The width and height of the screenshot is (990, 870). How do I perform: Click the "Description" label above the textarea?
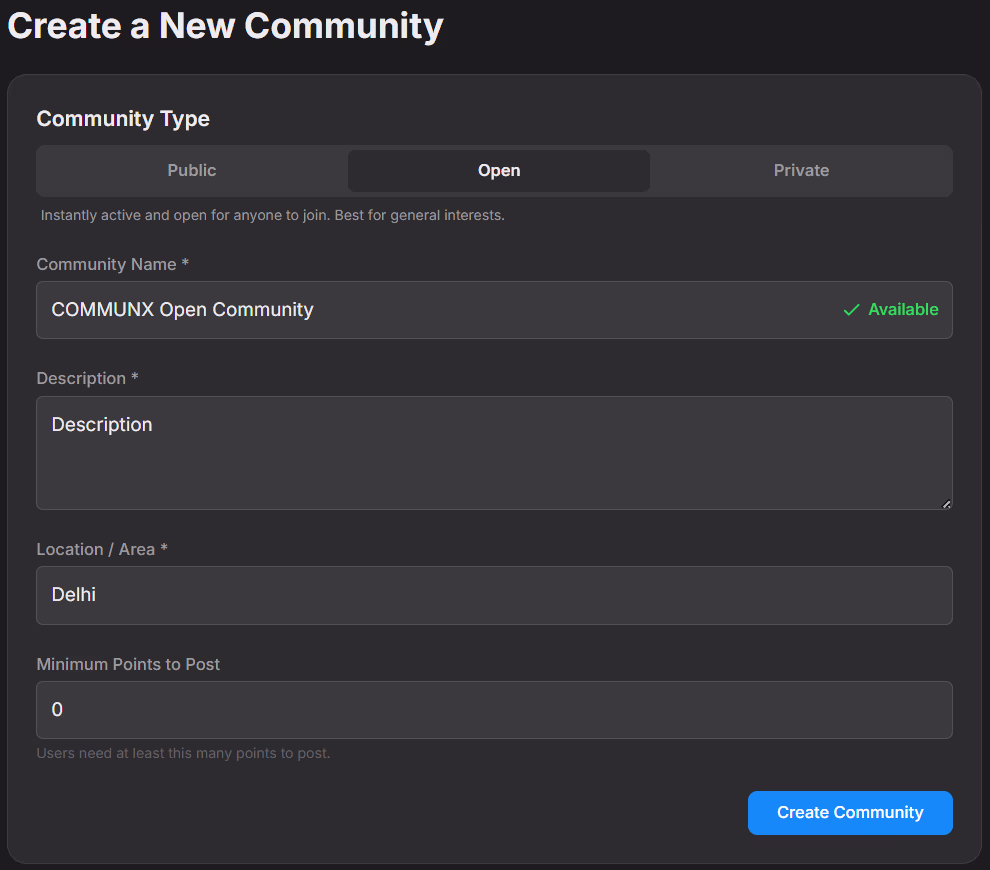pos(82,378)
